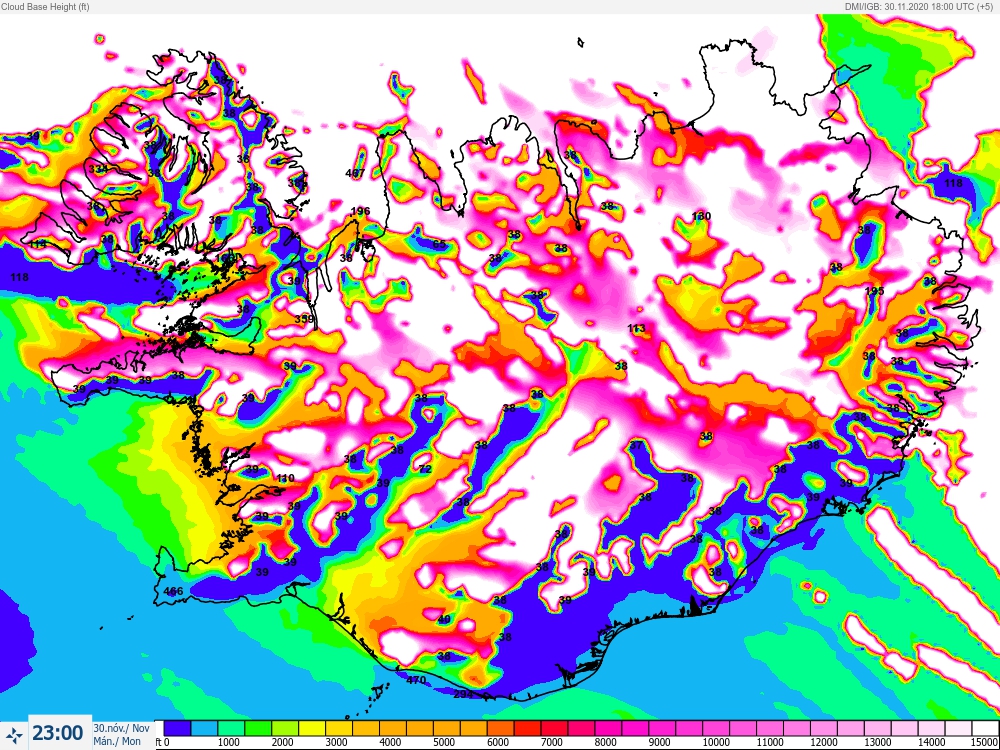Click the 30.nóv./ Nov date label
This screenshot has height=750, width=1000.
[x=121, y=728]
